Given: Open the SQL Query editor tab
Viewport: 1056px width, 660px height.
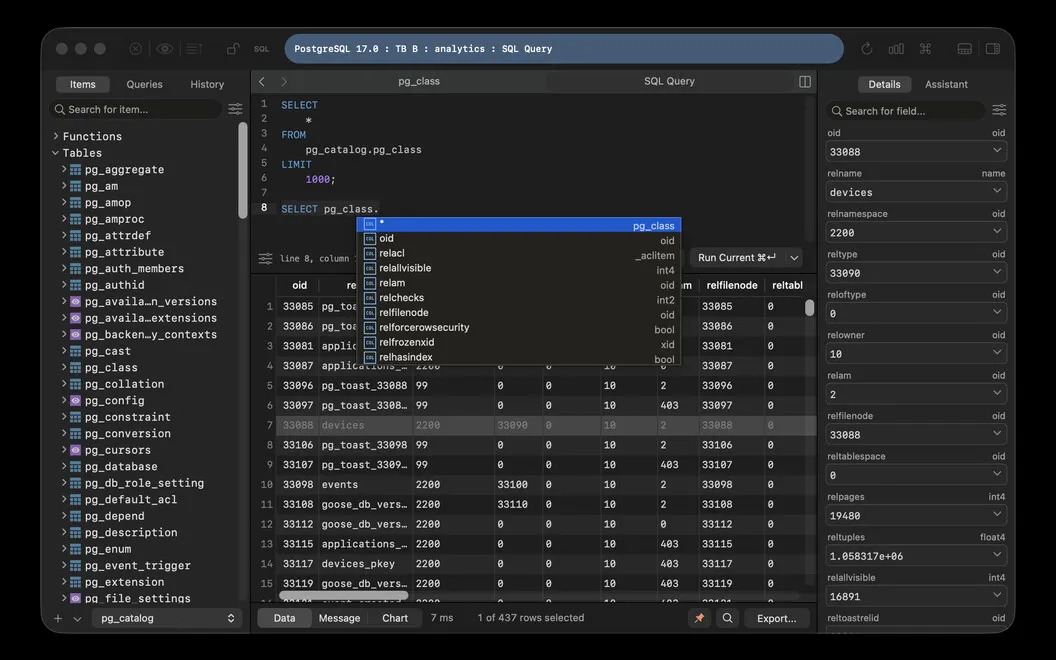Looking at the screenshot, I should coord(669,81).
